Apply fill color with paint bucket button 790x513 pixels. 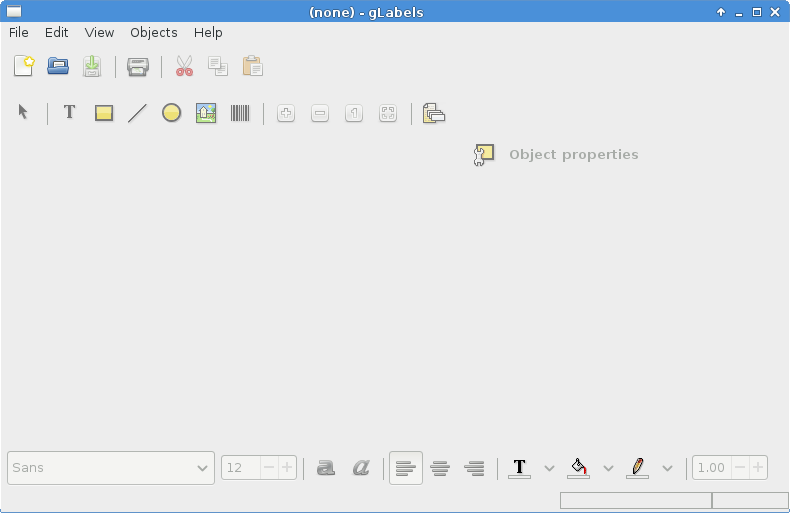click(x=578, y=468)
